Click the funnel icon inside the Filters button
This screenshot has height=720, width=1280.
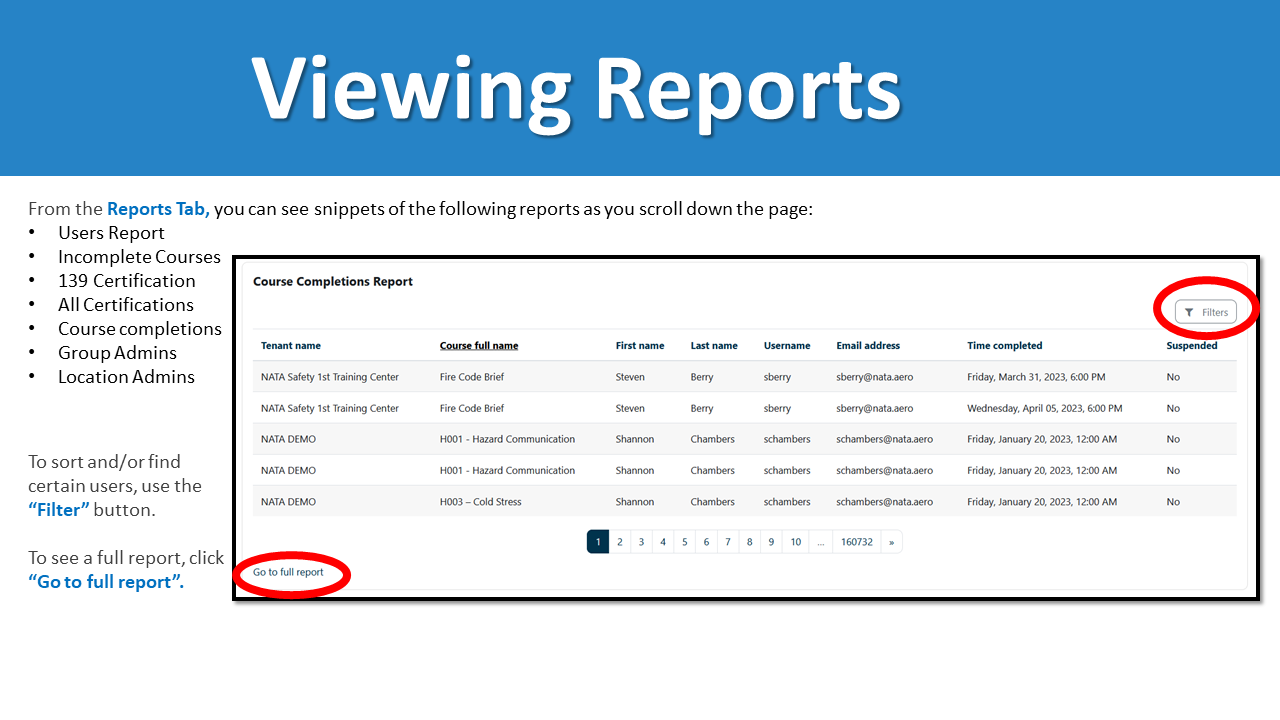pos(1189,312)
